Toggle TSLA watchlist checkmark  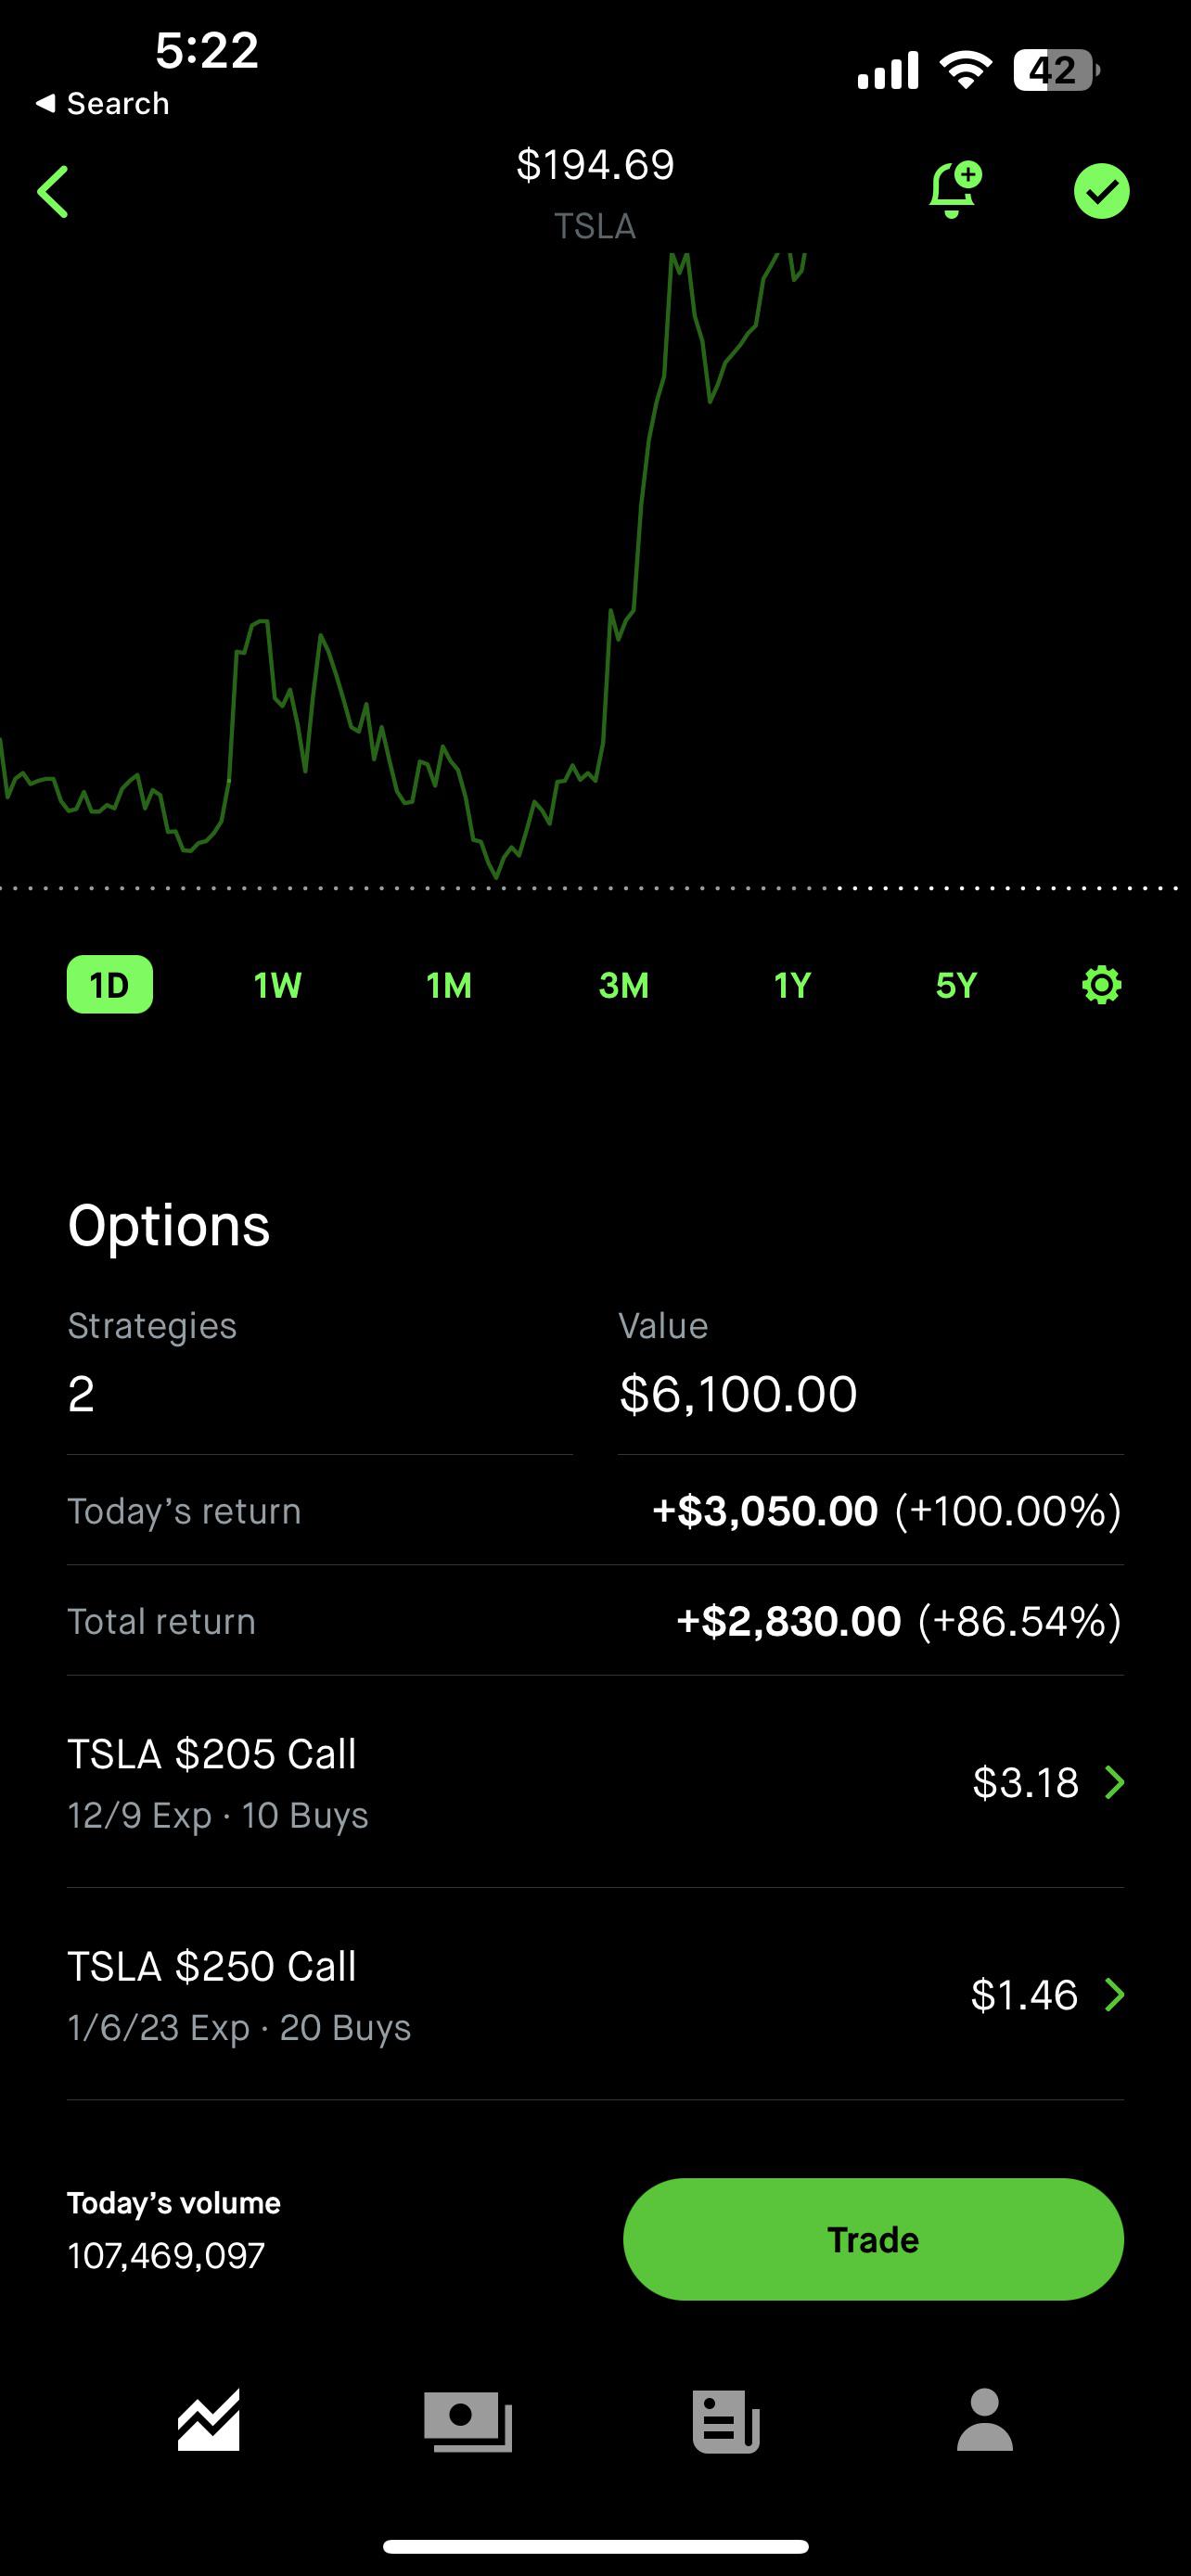click(x=1101, y=191)
